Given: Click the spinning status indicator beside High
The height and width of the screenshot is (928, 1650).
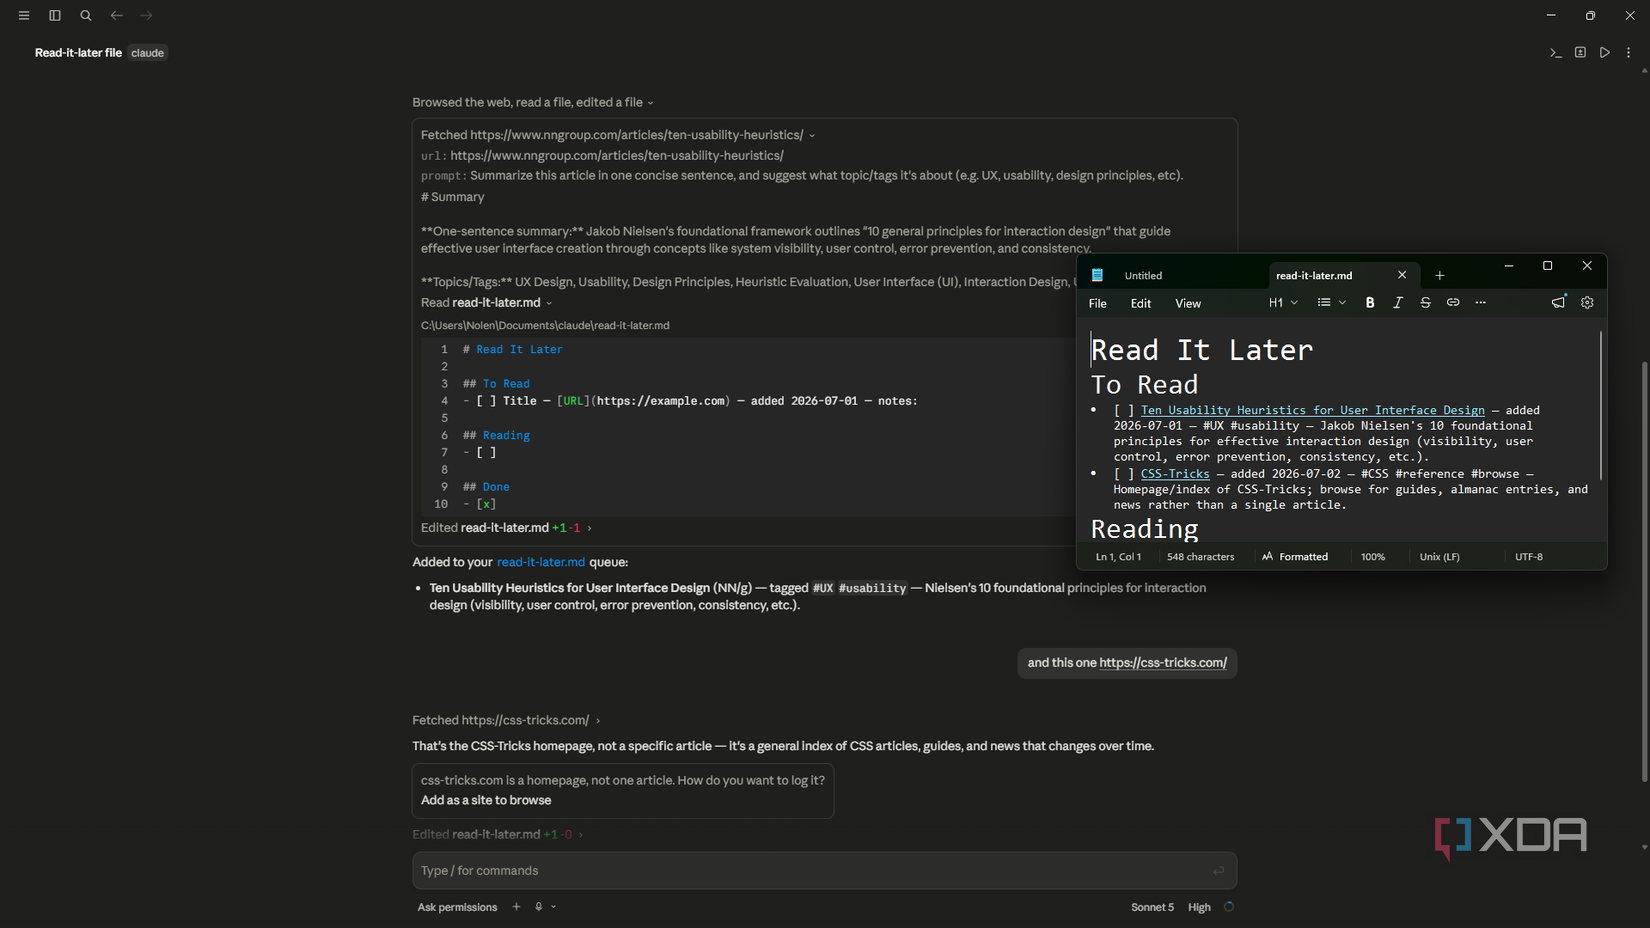Looking at the screenshot, I should (x=1229, y=907).
